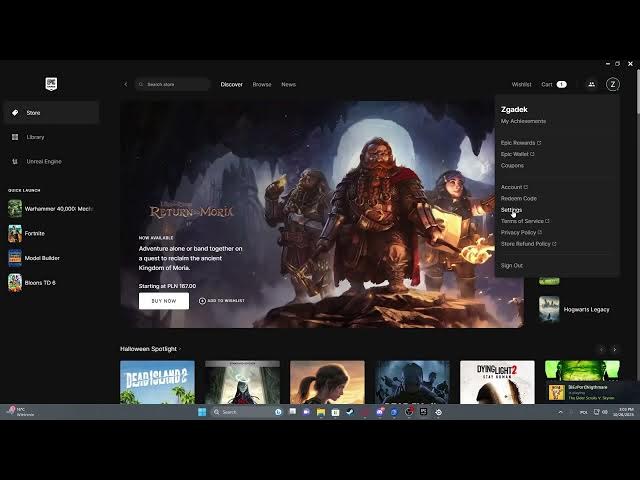Click the launcher vertical scrollbar
The height and width of the screenshot is (480, 640).
[638, 92]
